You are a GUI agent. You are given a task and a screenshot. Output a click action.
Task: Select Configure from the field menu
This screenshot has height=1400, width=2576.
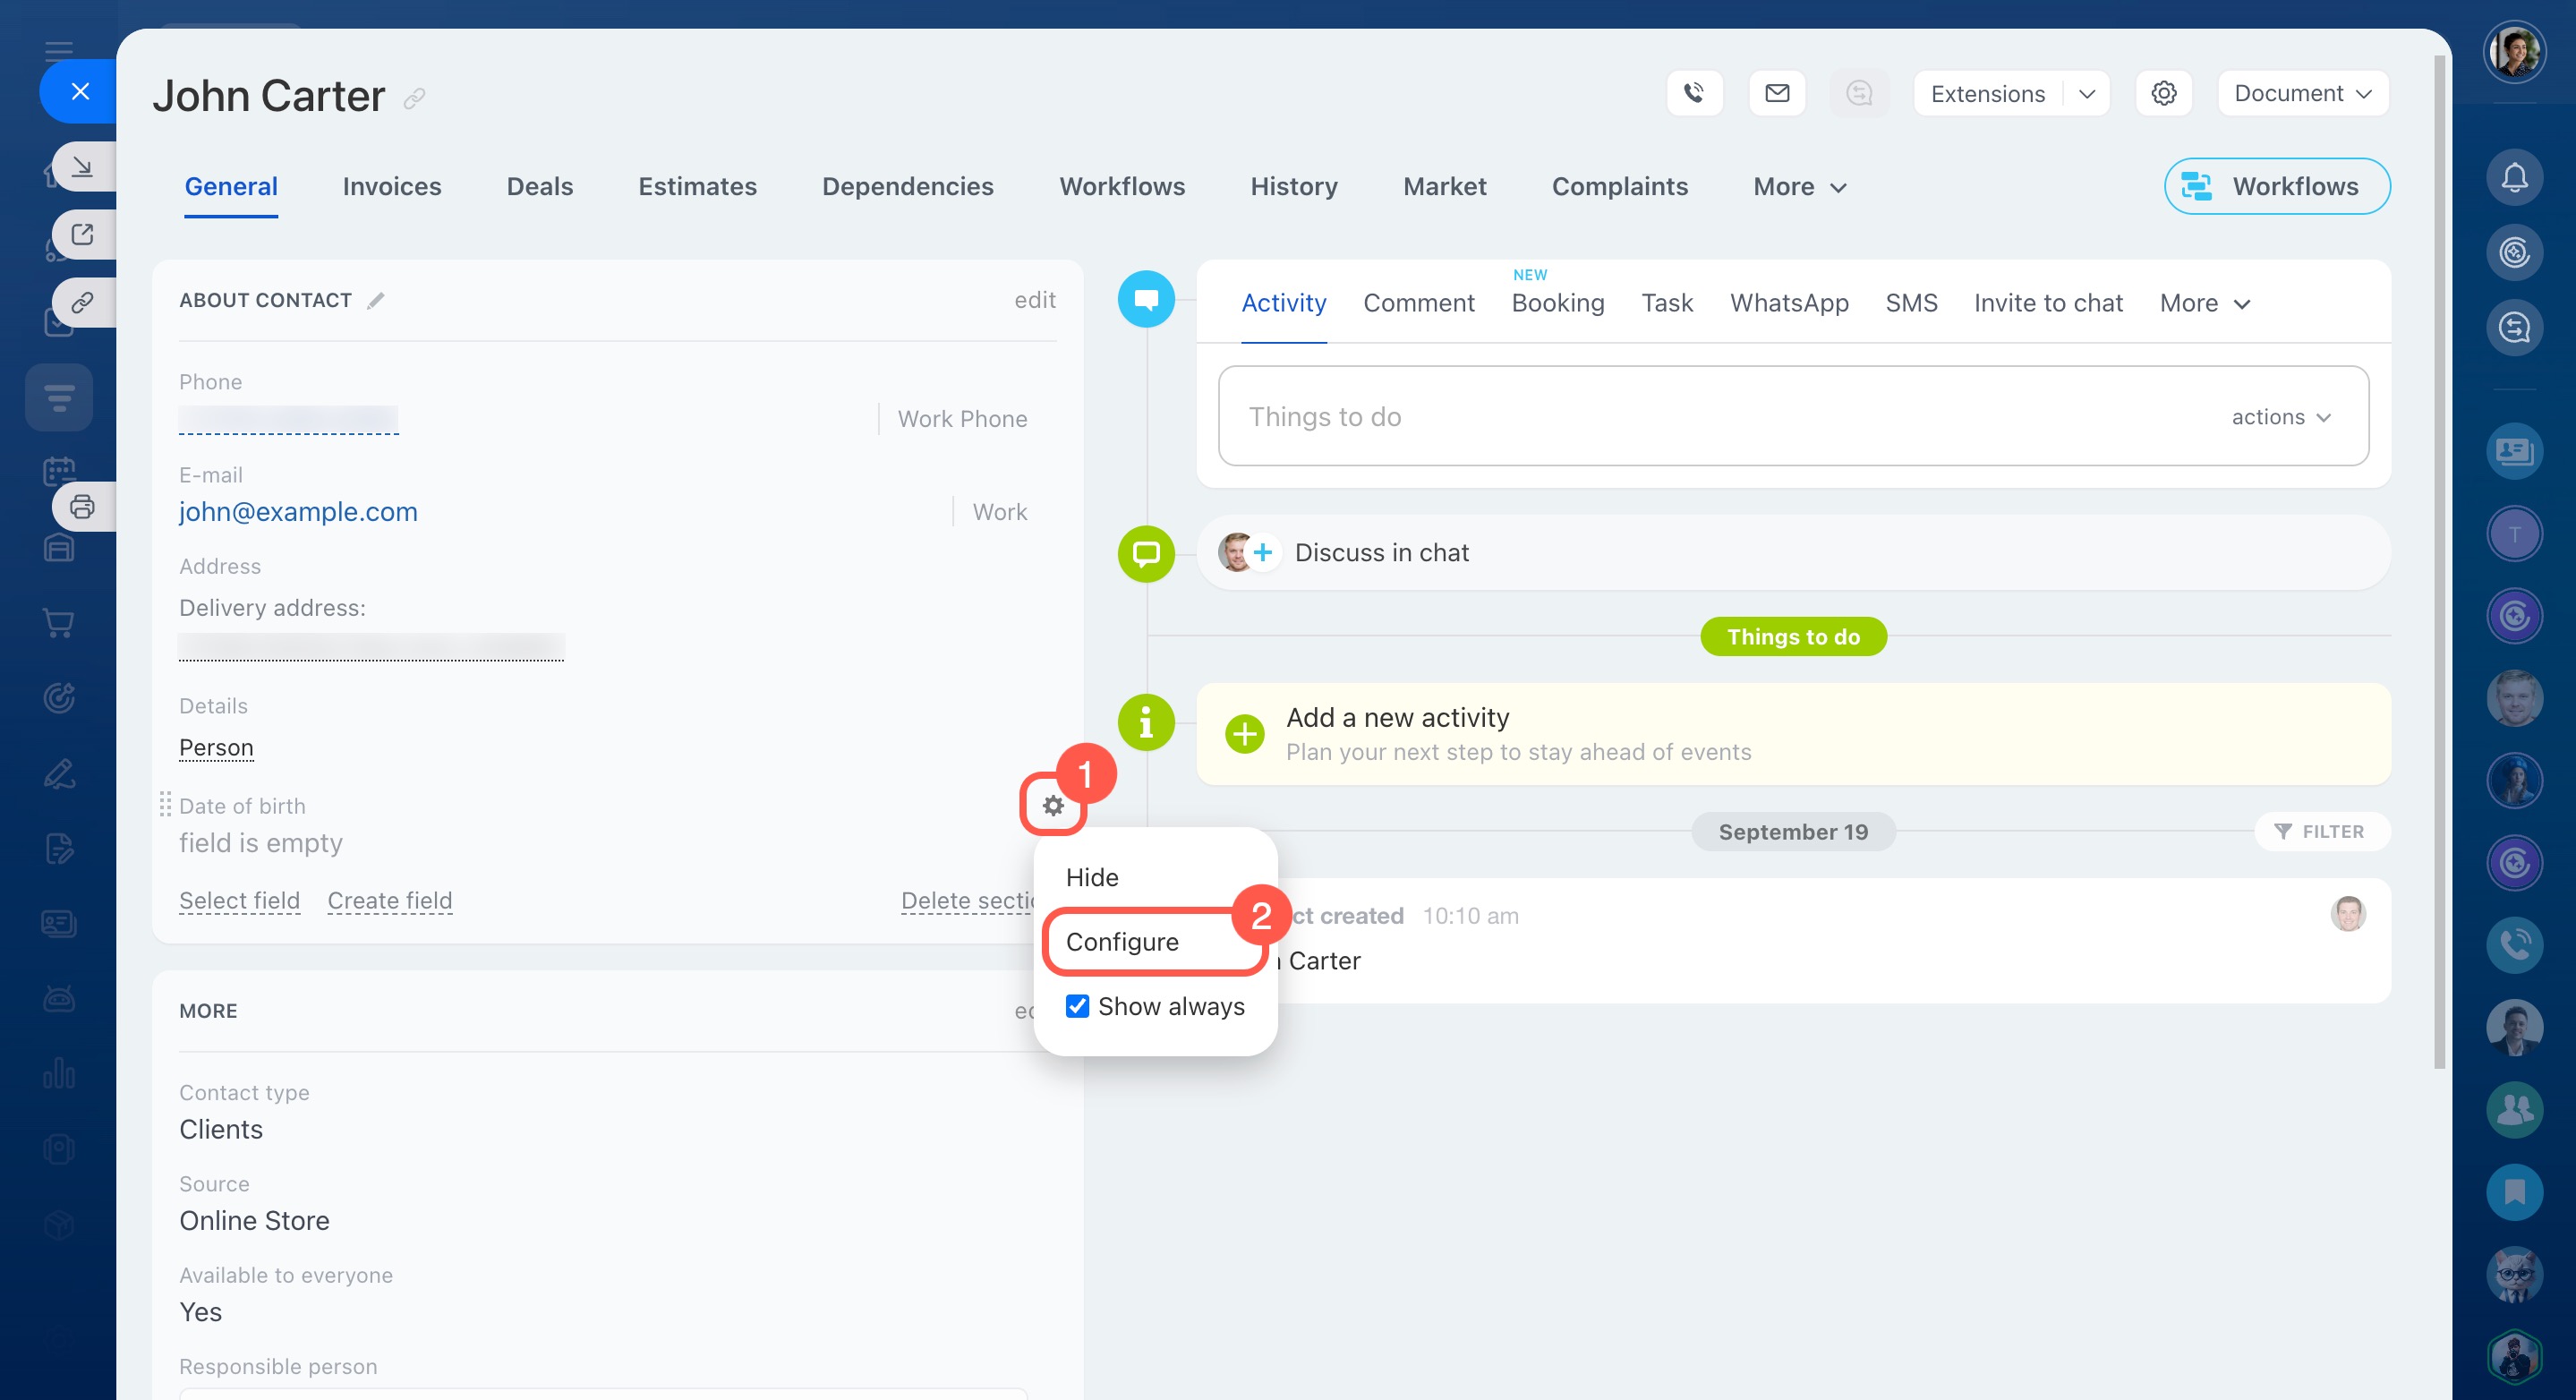[1122, 941]
